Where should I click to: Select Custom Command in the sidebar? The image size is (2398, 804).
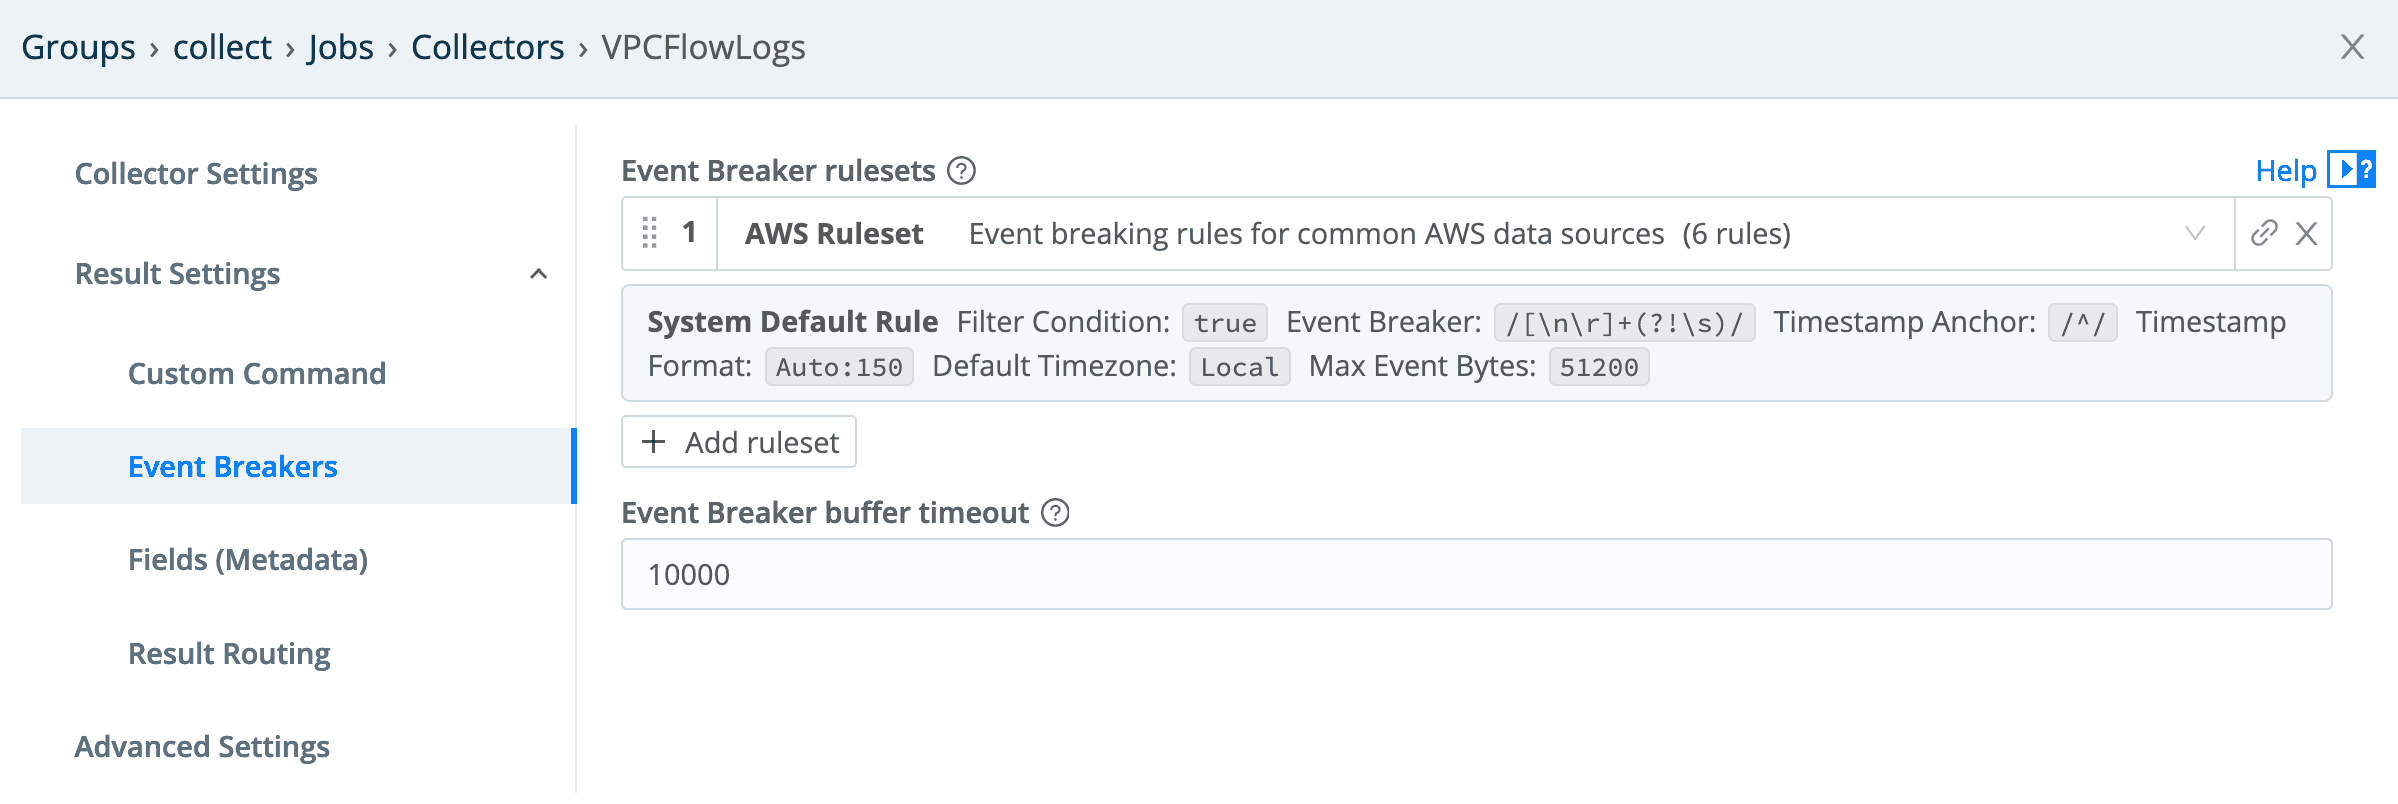point(257,374)
